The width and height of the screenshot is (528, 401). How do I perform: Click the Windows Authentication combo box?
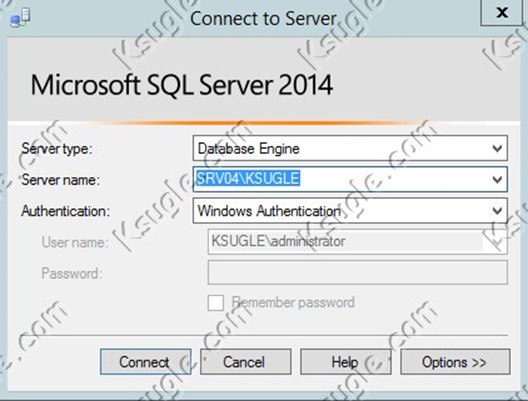[x=350, y=211]
